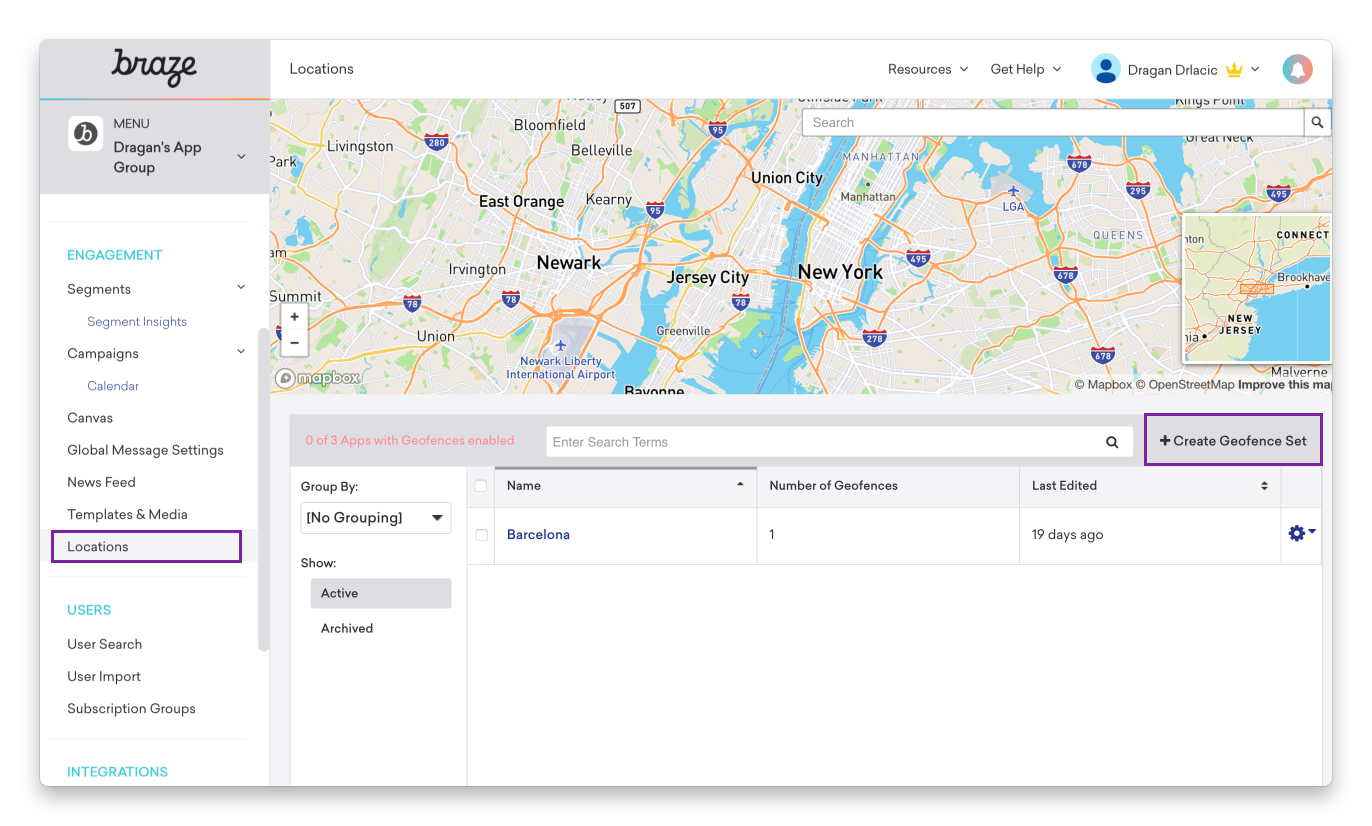Zoom in on the map
The width and height of the screenshot is (1372, 826).
click(x=294, y=317)
